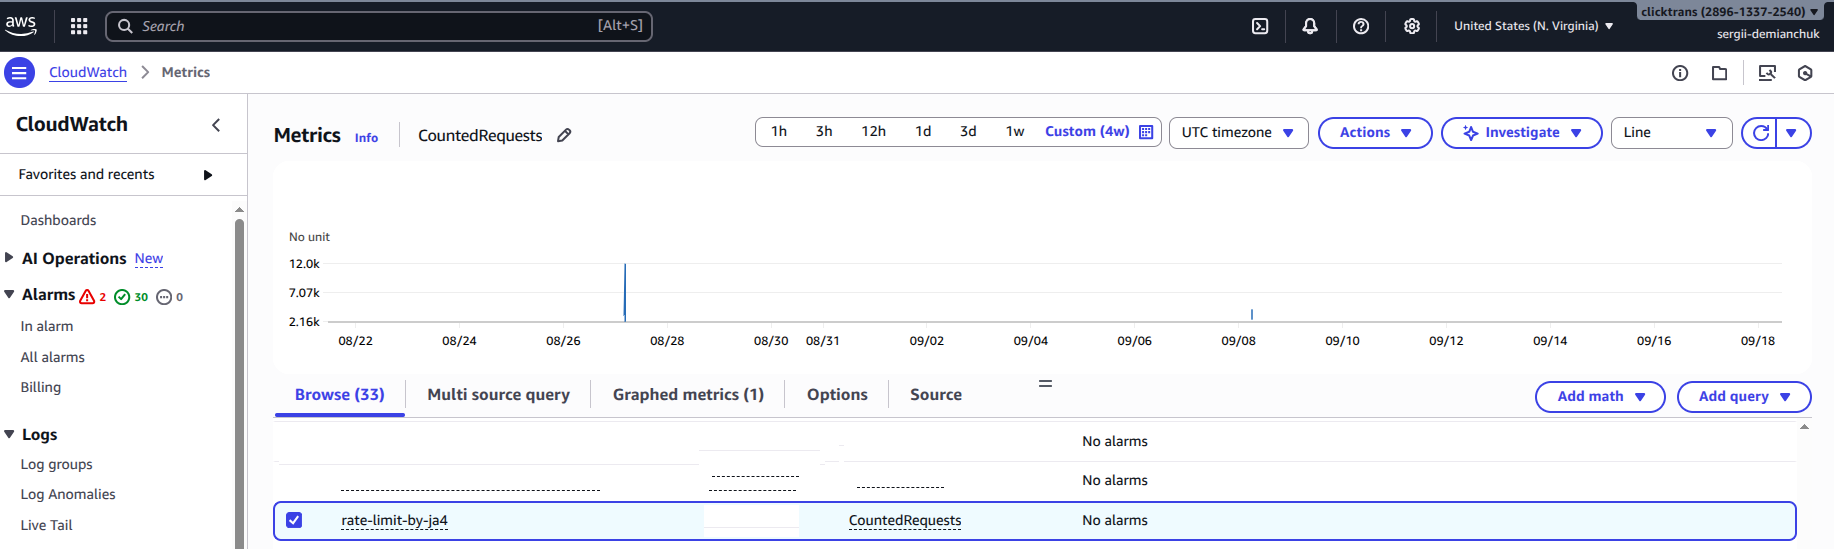Open the monitor icon in breadcrumb bar
The image size is (1834, 549).
click(x=1767, y=73)
